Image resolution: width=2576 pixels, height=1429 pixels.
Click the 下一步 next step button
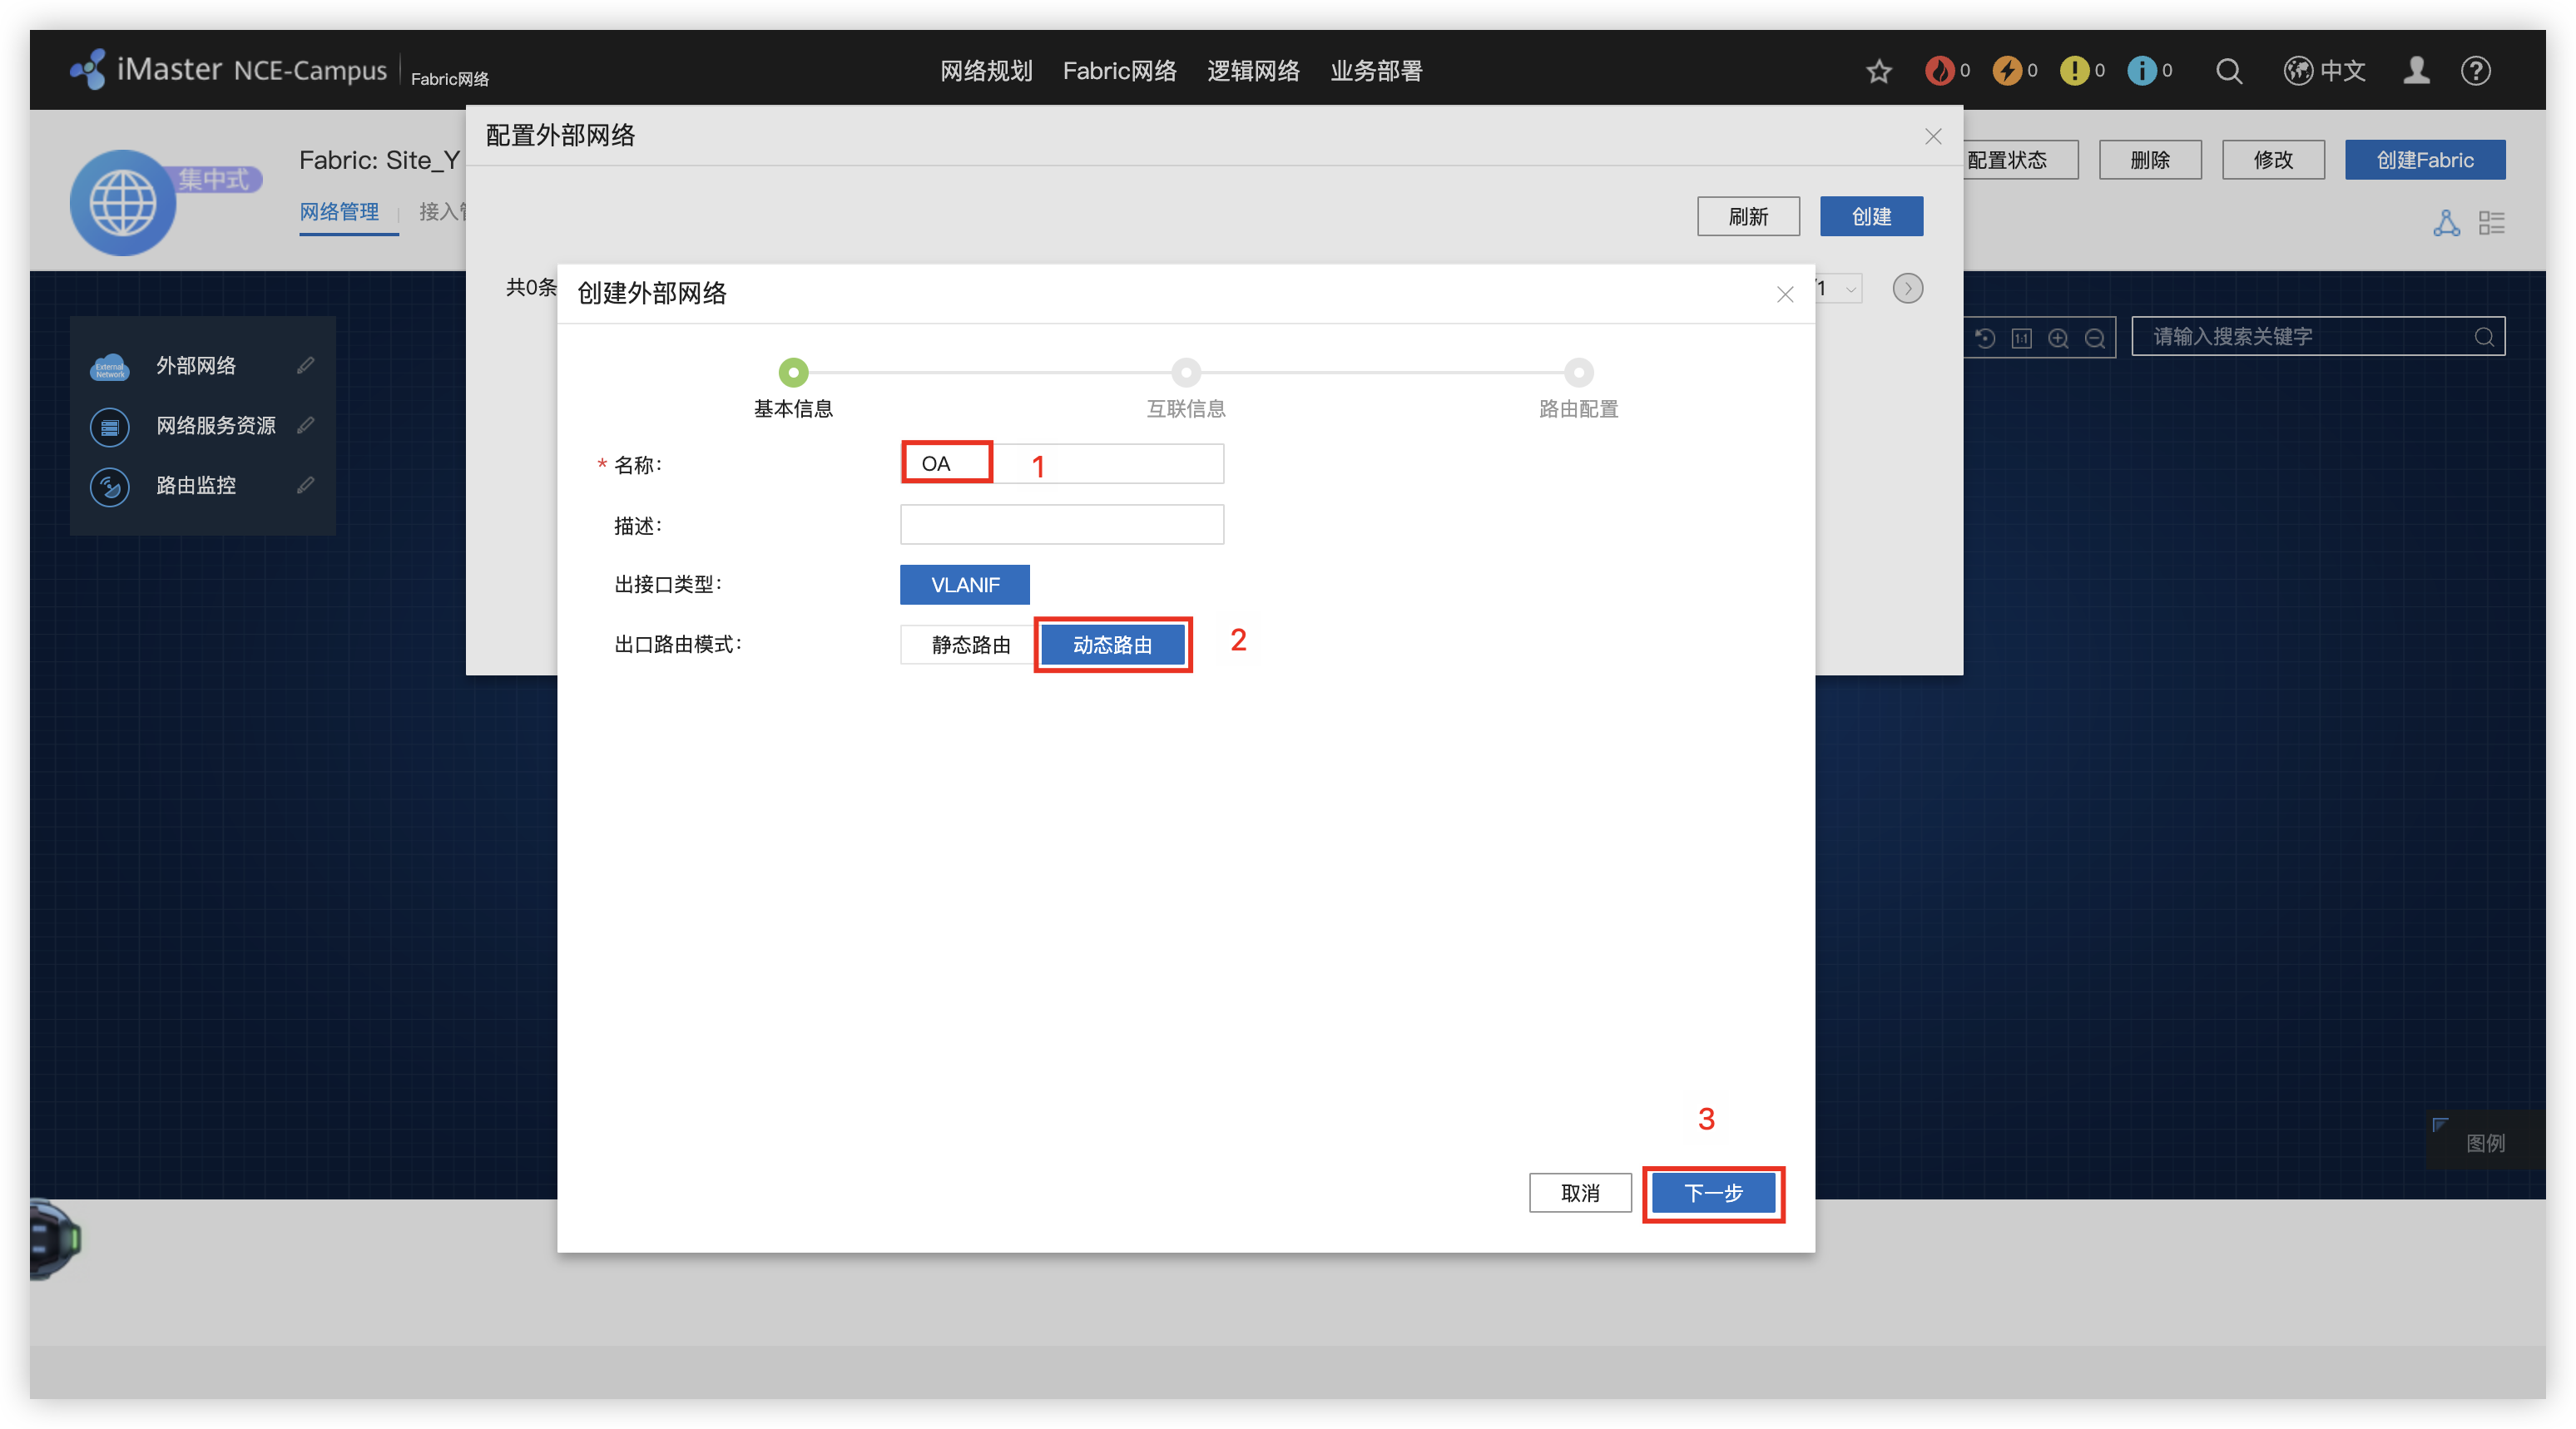(x=1712, y=1193)
